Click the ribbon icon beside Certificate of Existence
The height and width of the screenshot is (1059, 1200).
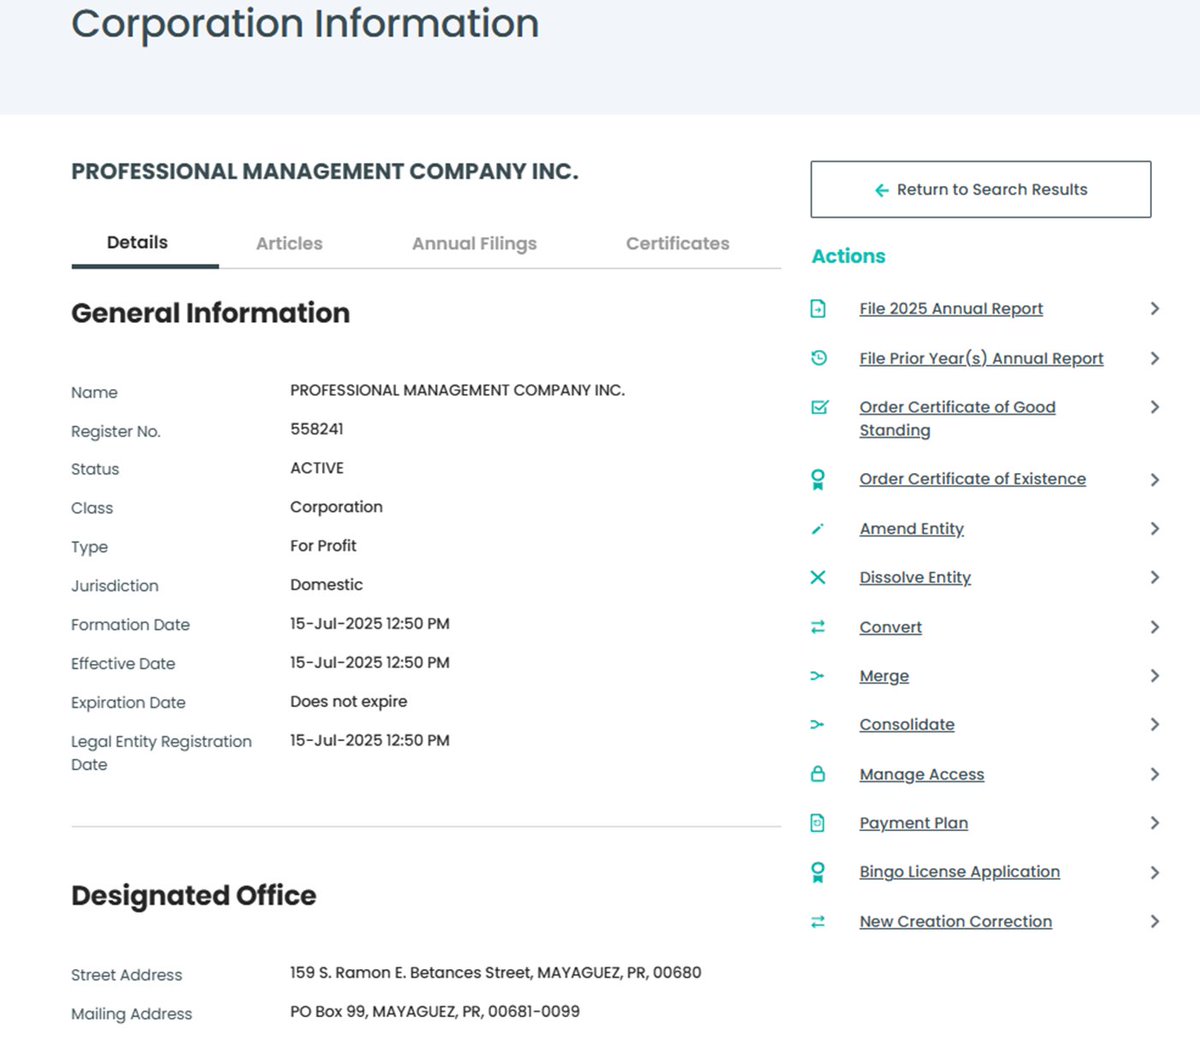pyautogui.click(x=818, y=480)
